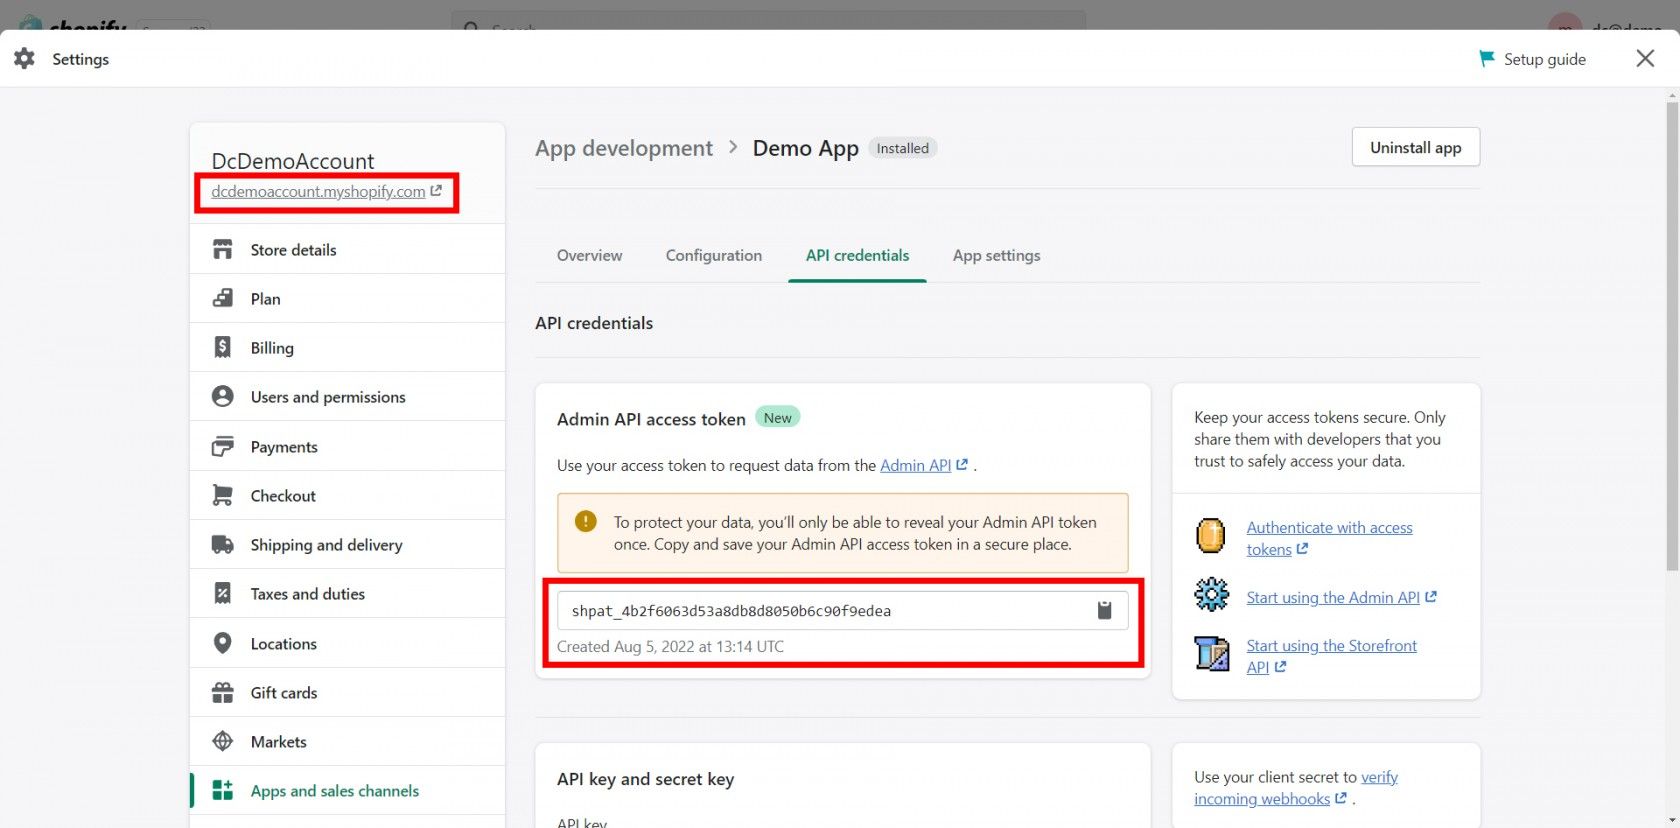Click the Setup guide flag icon
The height and width of the screenshot is (828, 1680).
1486,59
